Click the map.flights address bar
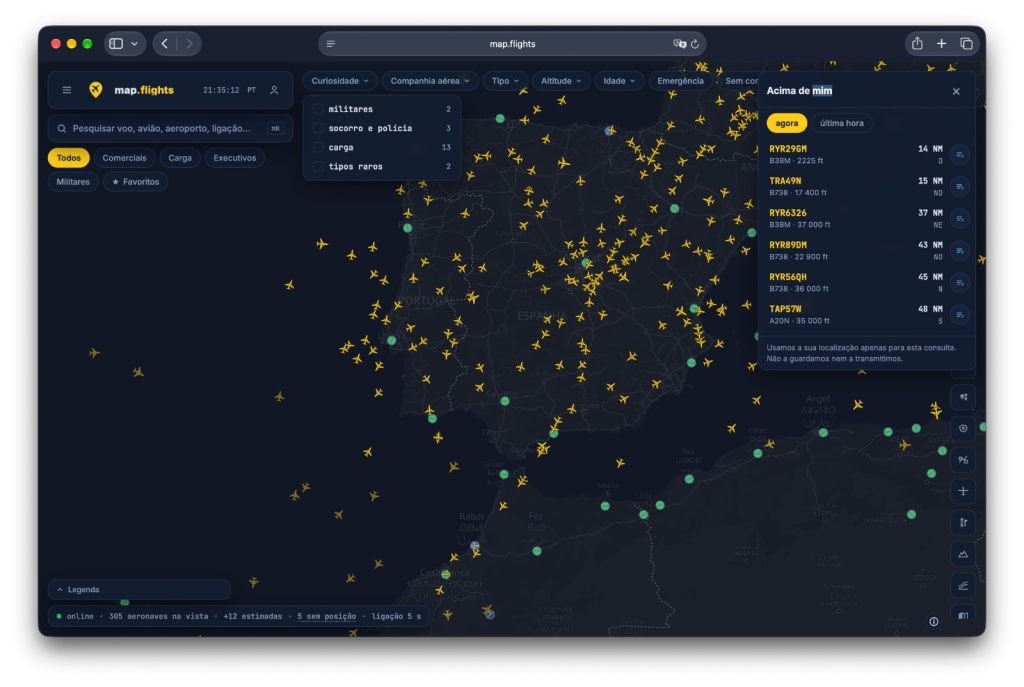The width and height of the screenshot is (1024, 687). click(x=512, y=44)
